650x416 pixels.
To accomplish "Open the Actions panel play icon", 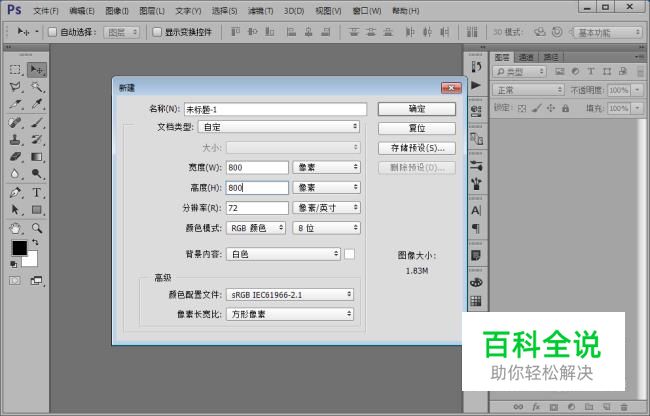I will [x=476, y=85].
